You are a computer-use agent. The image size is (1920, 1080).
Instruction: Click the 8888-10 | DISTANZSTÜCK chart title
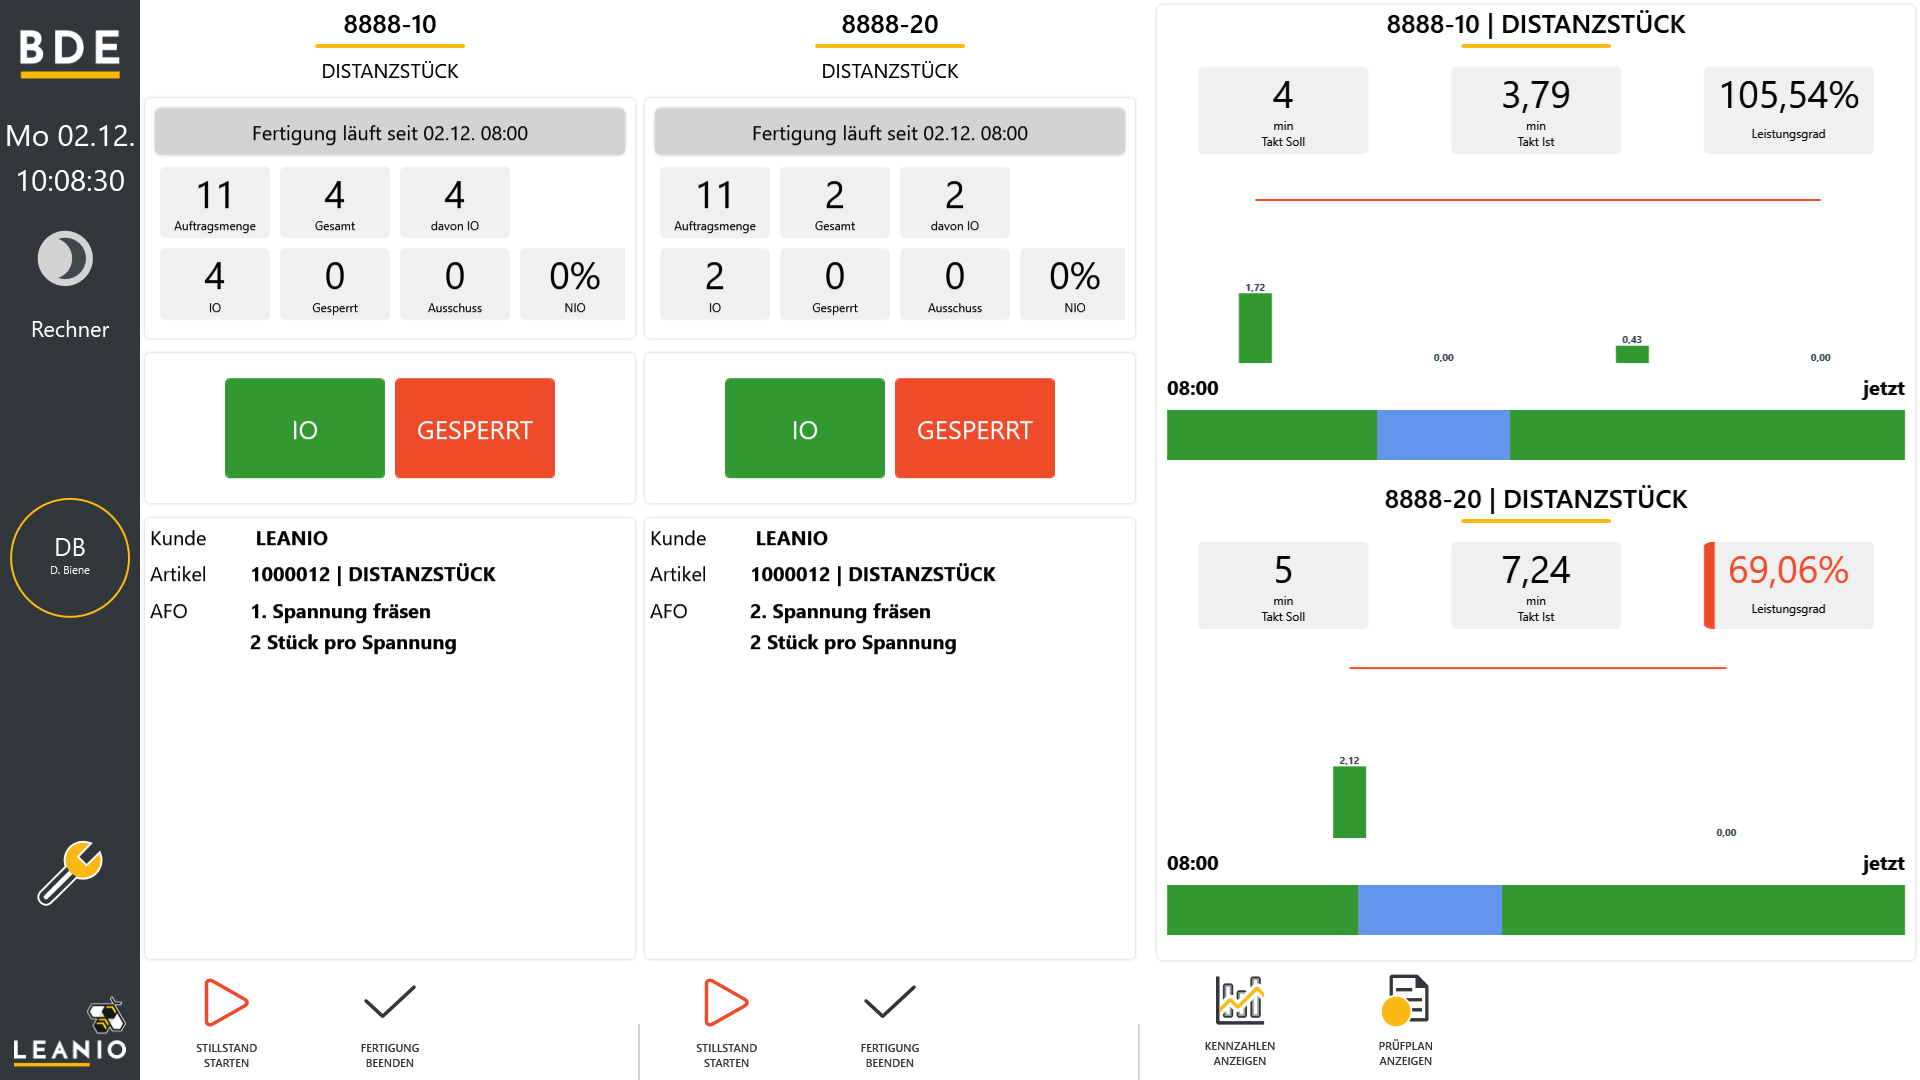click(x=1536, y=25)
